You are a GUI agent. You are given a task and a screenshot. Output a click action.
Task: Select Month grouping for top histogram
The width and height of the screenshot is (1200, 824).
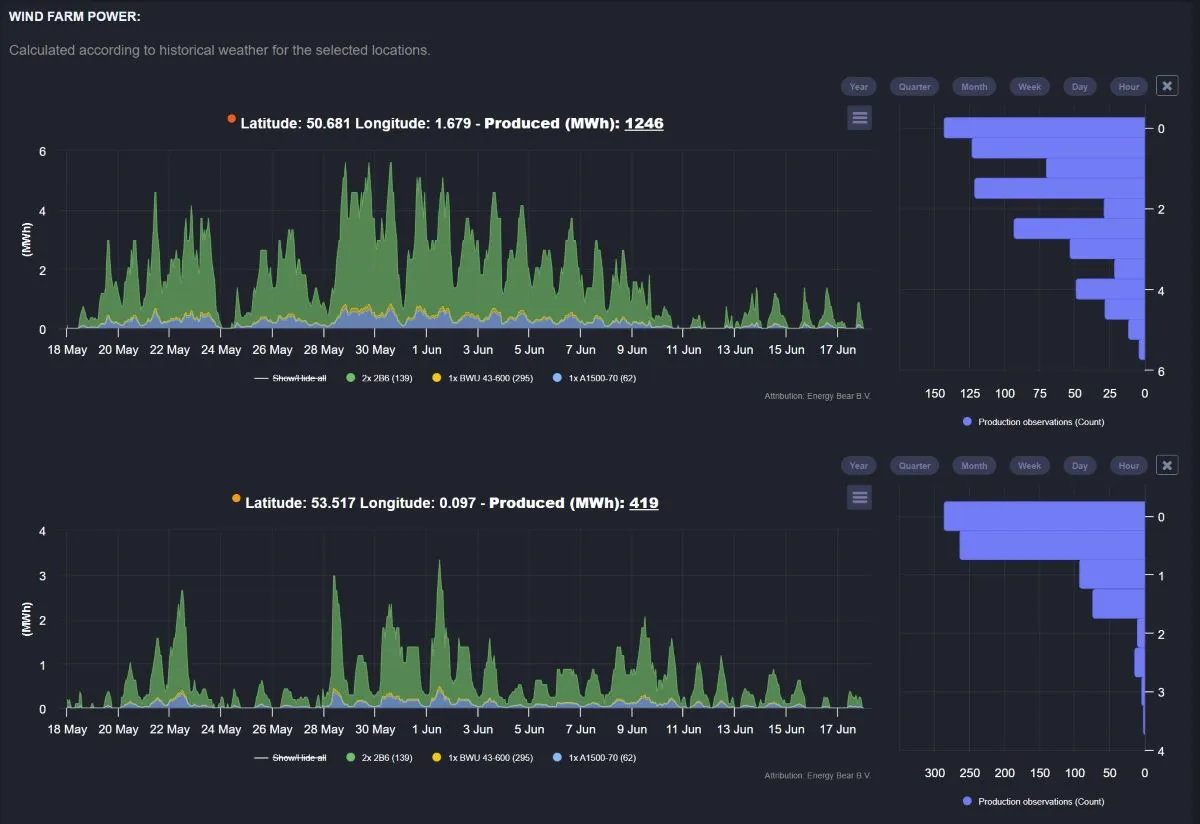[974, 87]
